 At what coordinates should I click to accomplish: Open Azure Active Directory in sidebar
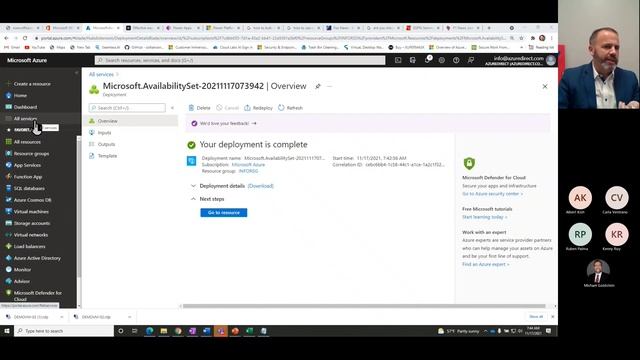37,258
